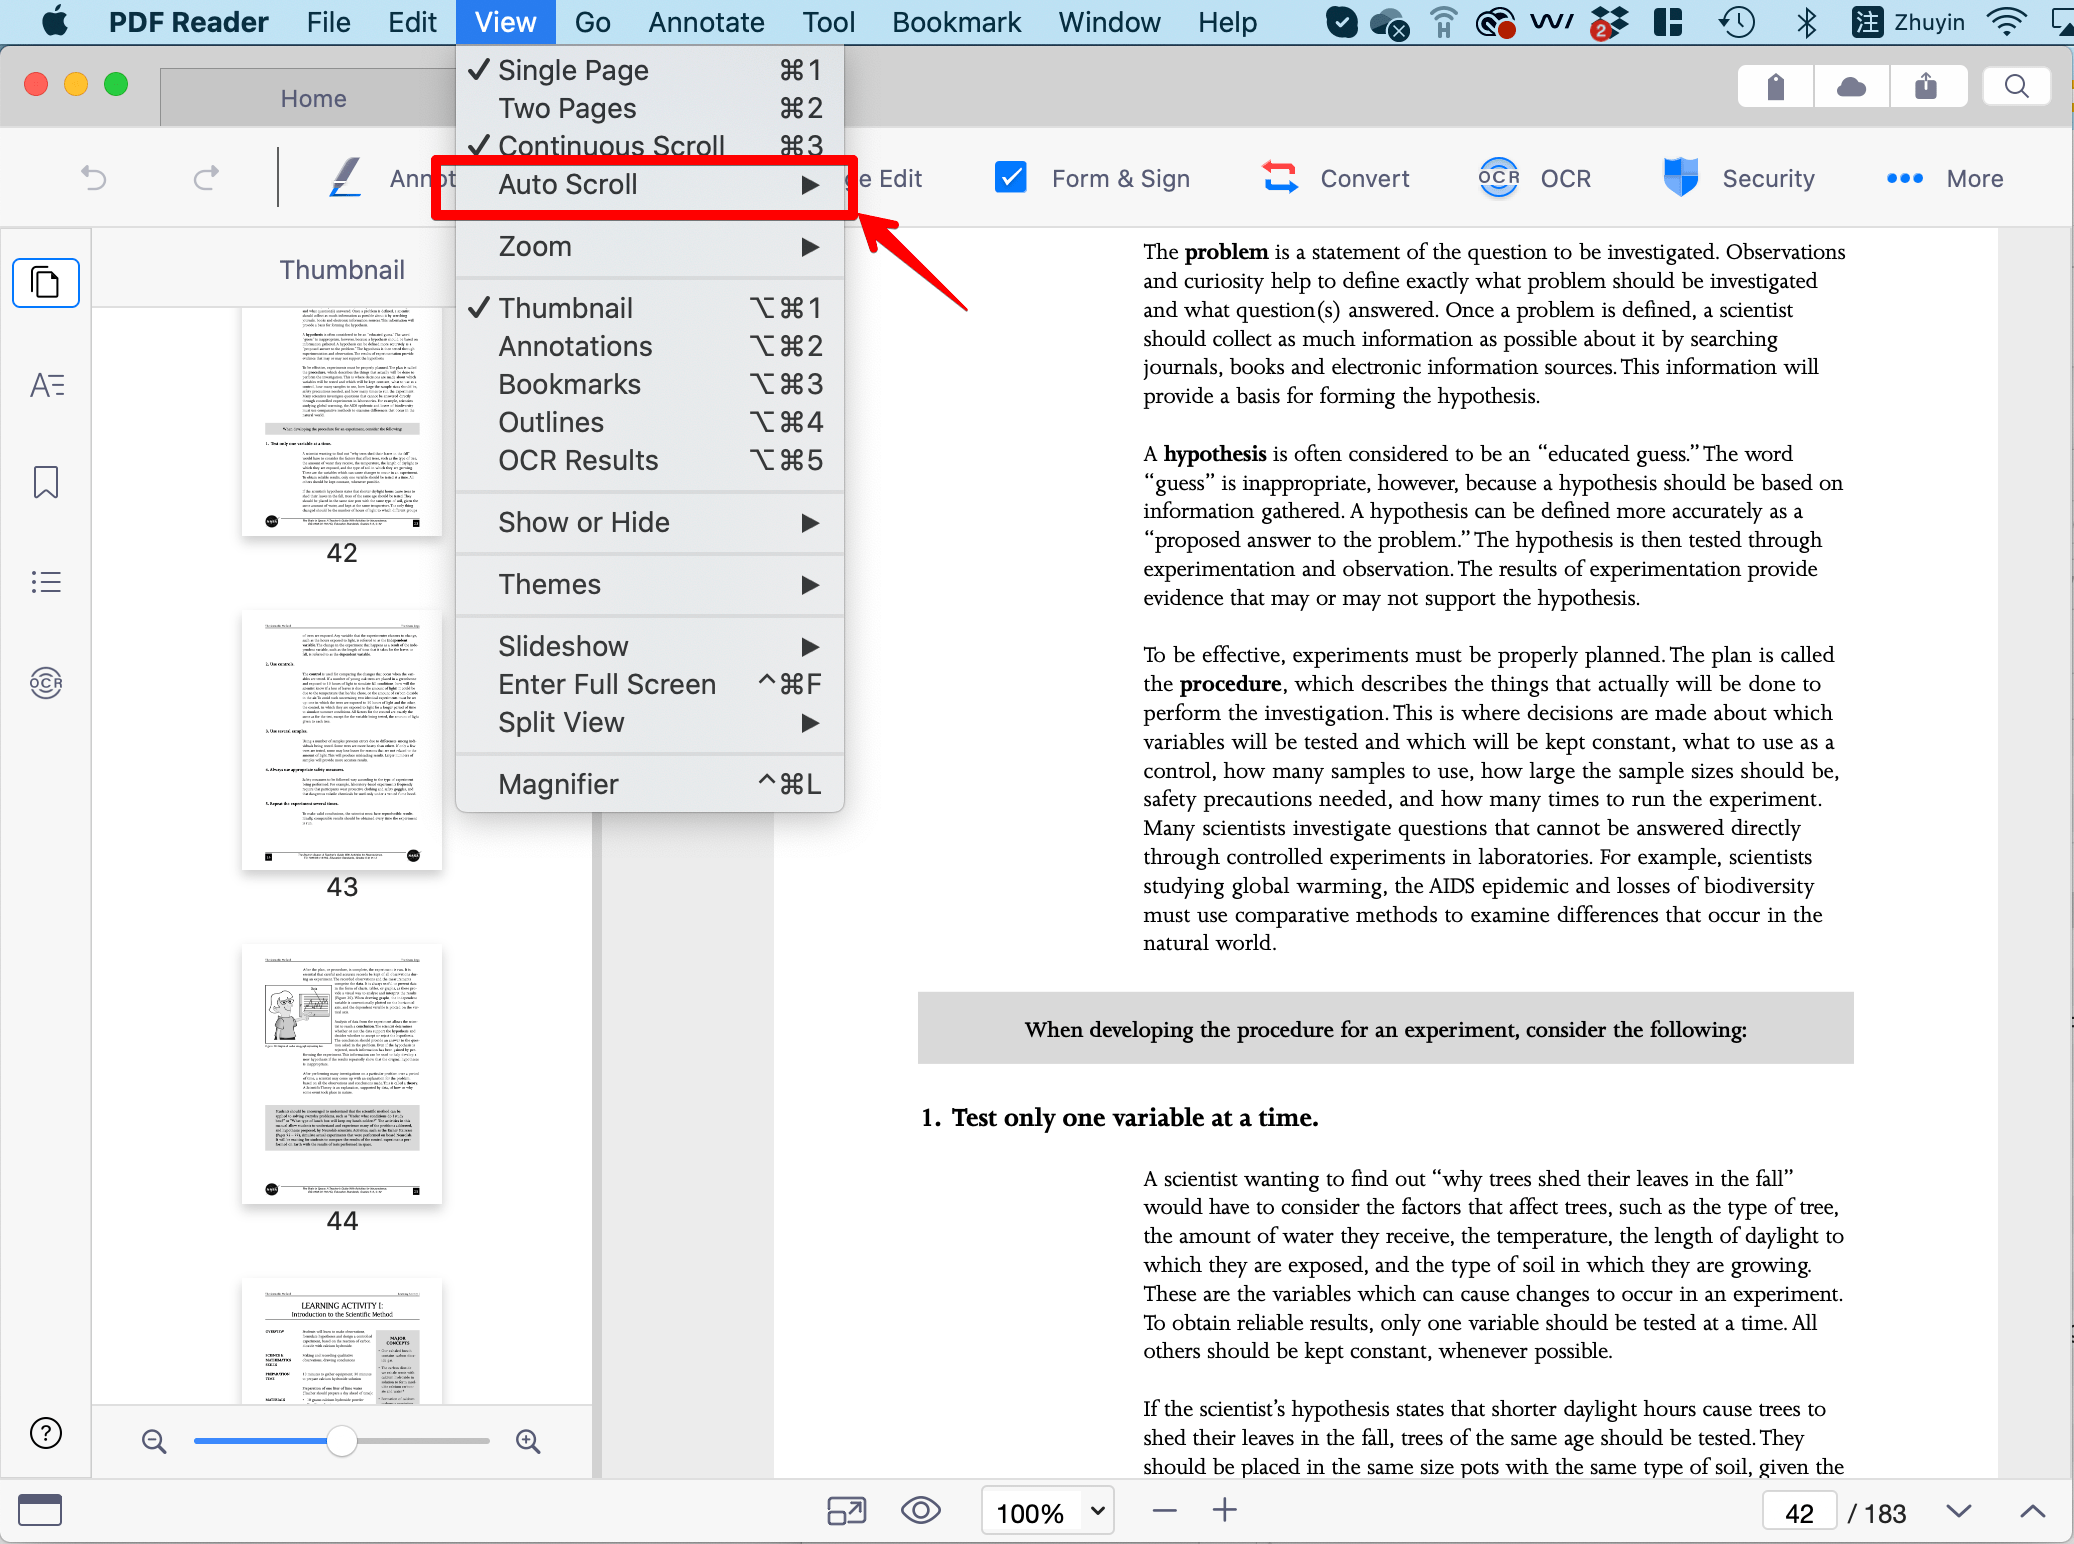Click the undo arrow in the toolbar
This screenshot has height=1544, width=2074.
pyautogui.click(x=93, y=177)
